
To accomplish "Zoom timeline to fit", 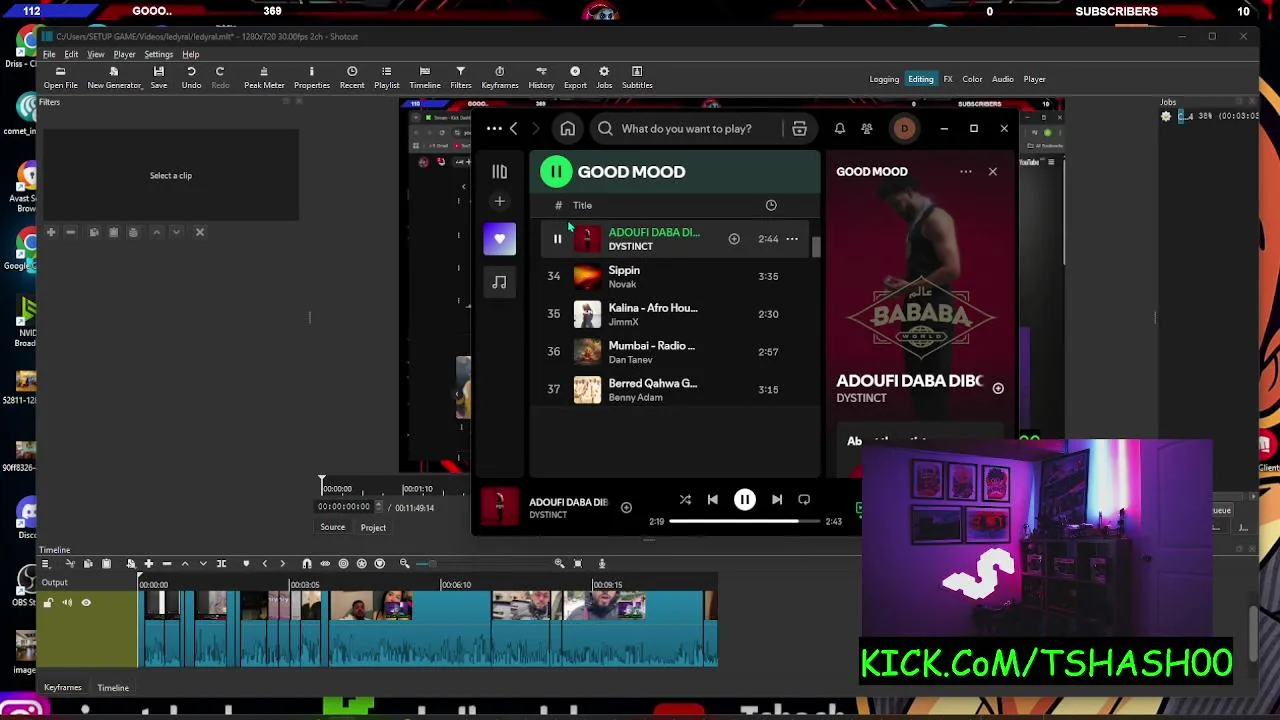I will [578, 564].
